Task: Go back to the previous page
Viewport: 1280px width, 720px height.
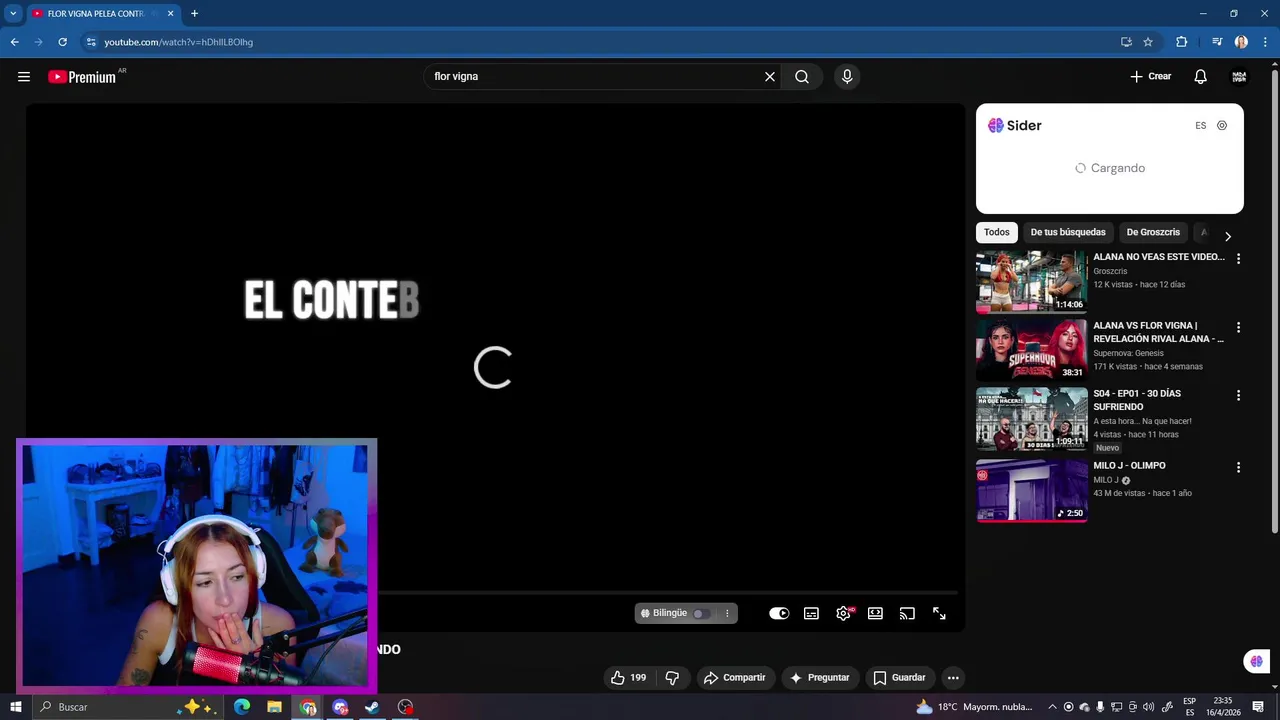Action: [x=14, y=42]
